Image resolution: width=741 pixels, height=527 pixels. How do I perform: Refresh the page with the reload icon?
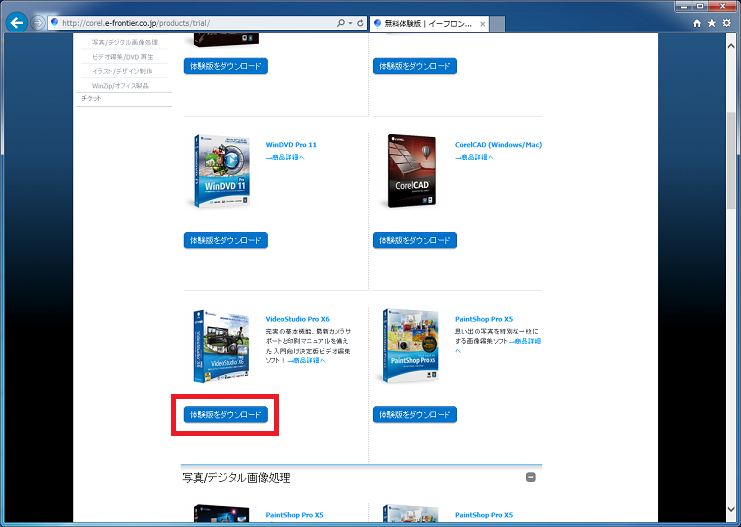[x=360, y=23]
